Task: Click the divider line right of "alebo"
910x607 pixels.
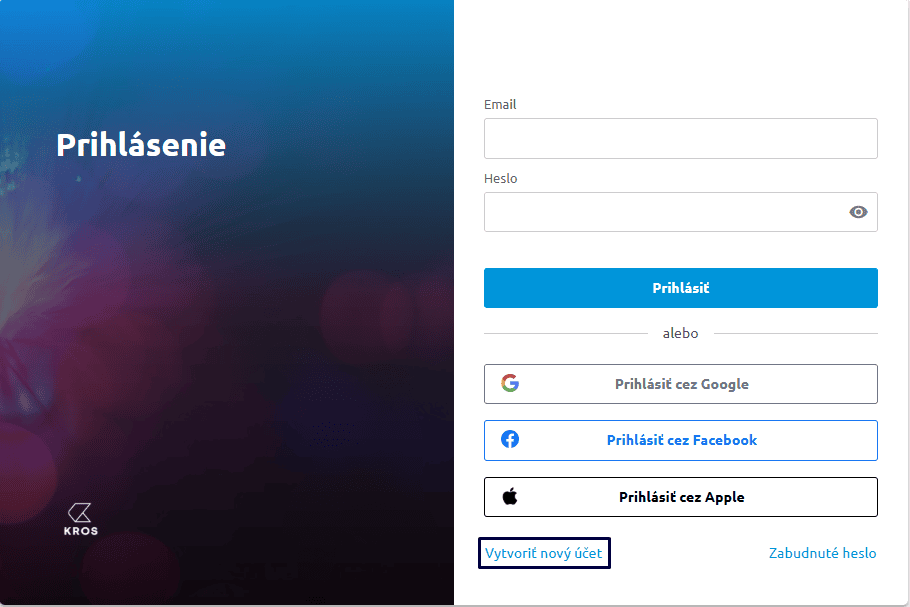Action: 795,333
